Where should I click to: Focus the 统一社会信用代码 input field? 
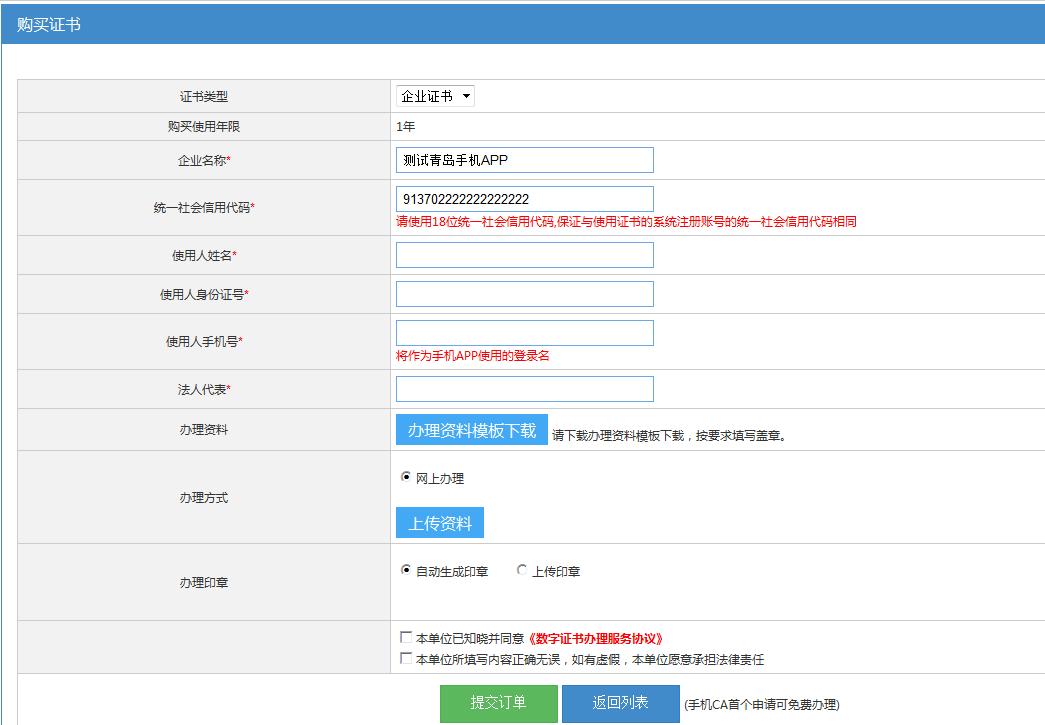coord(524,199)
